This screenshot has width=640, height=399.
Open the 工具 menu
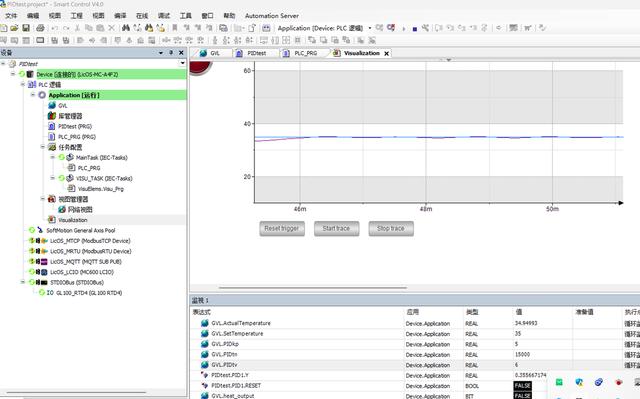pos(186,16)
